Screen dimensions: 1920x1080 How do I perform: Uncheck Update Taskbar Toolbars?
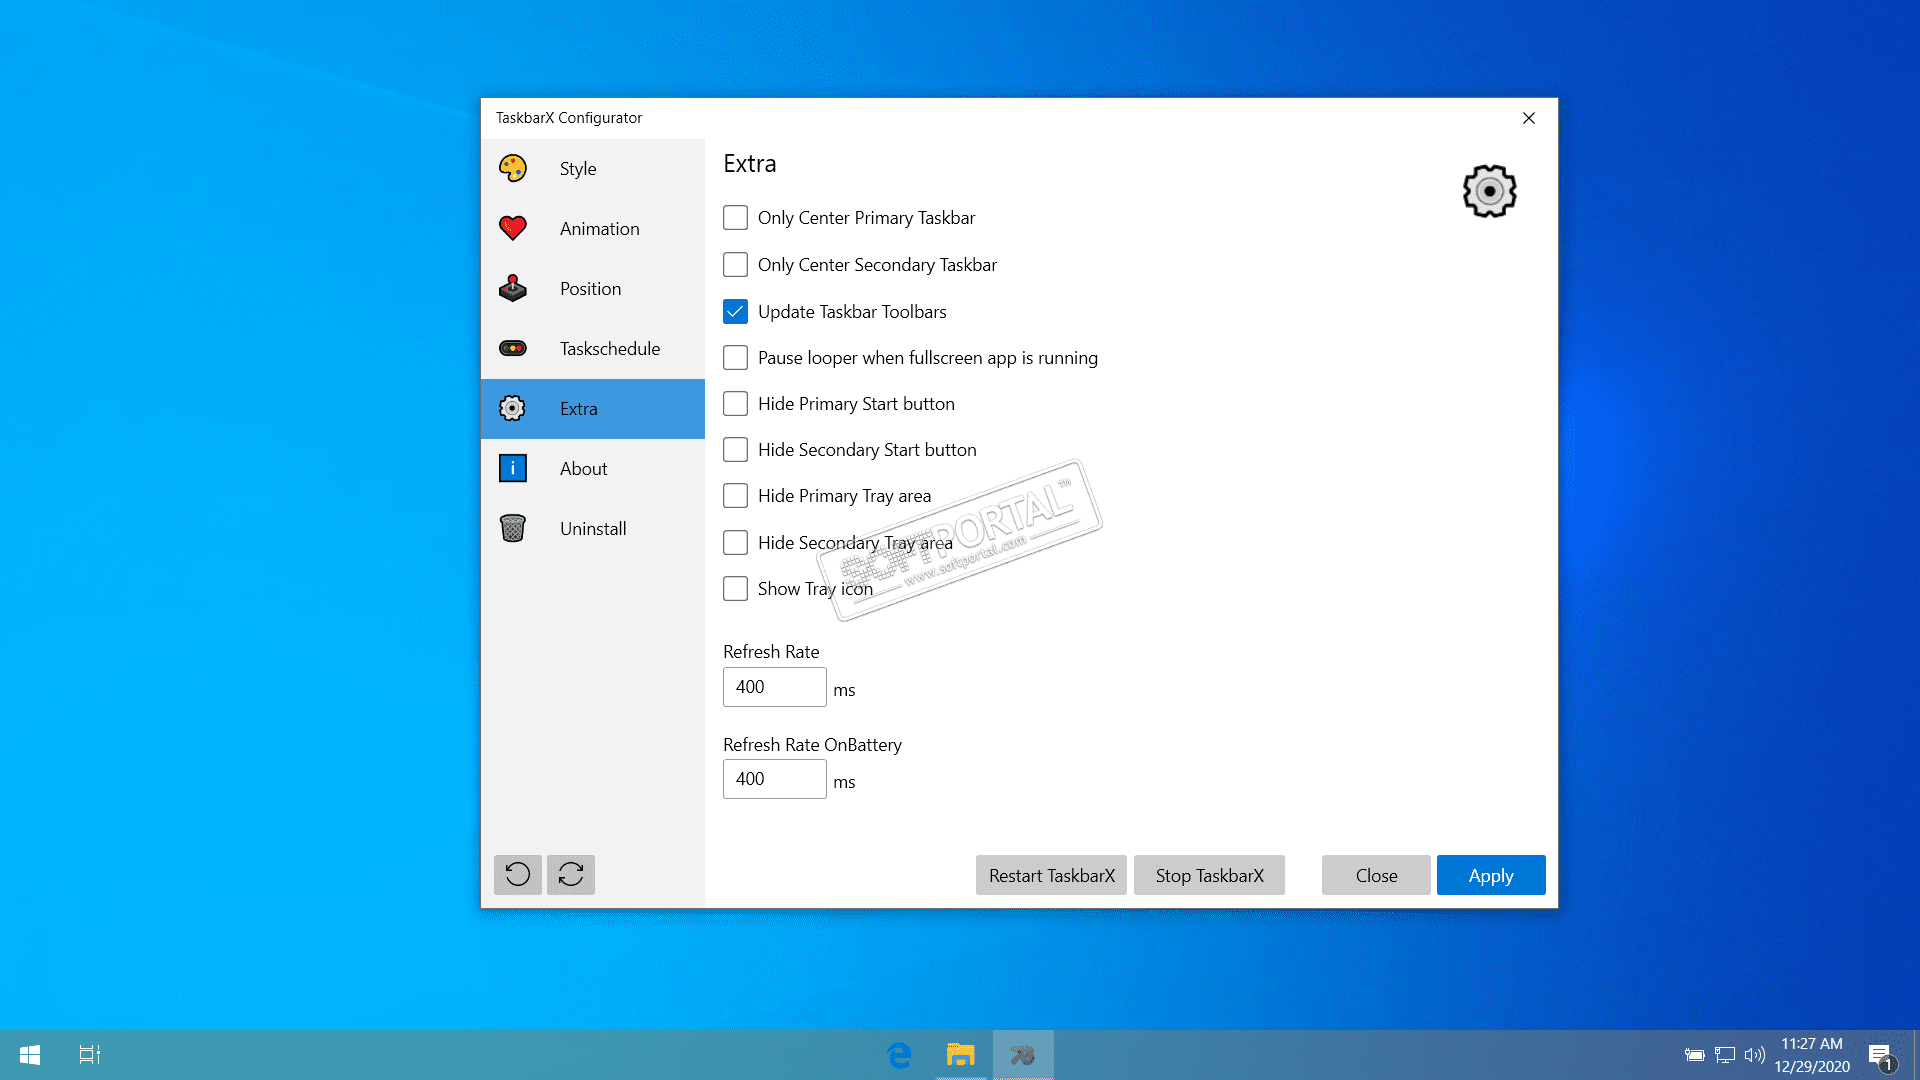point(735,312)
